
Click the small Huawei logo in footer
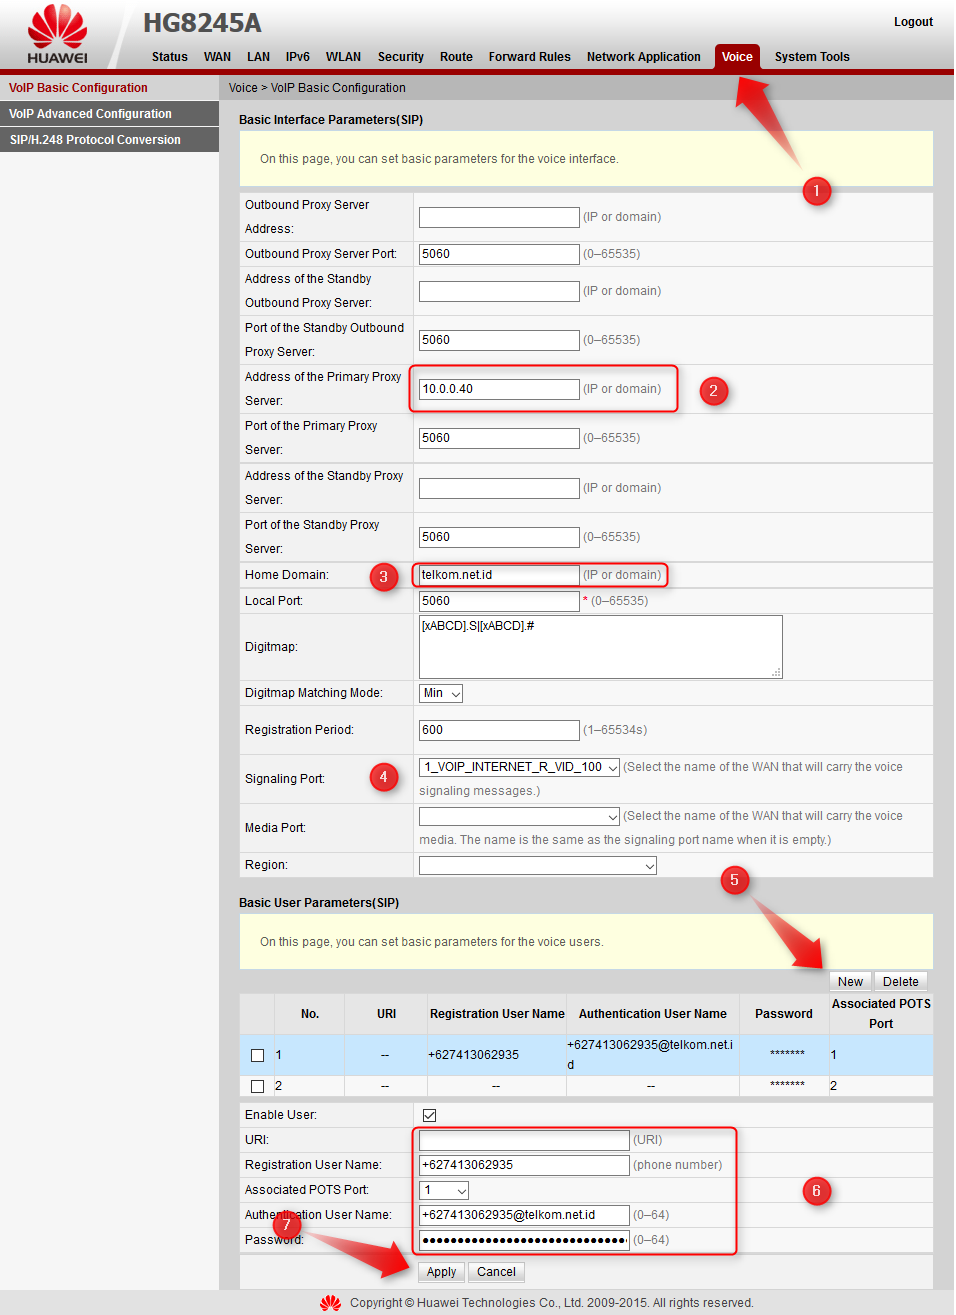point(330,1302)
